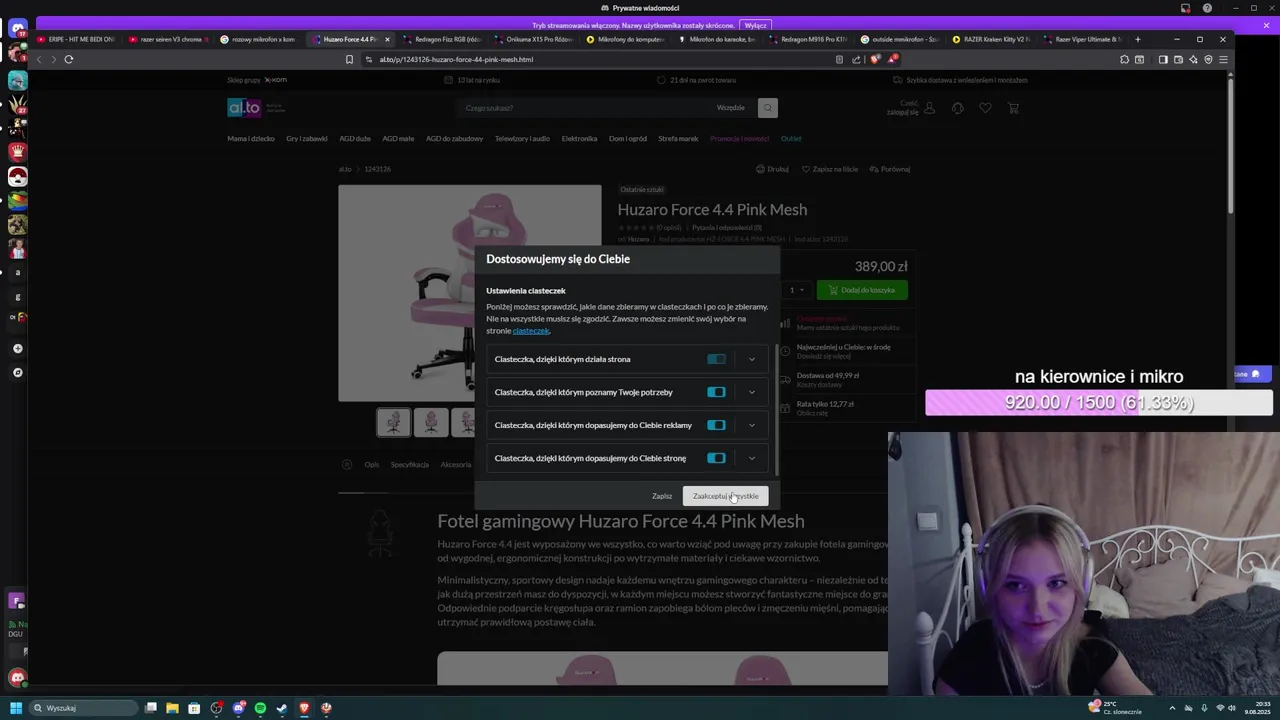Open 'Elektronika' category menu
This screenshot has height=720, width=1280.
[x=579, y=139]
